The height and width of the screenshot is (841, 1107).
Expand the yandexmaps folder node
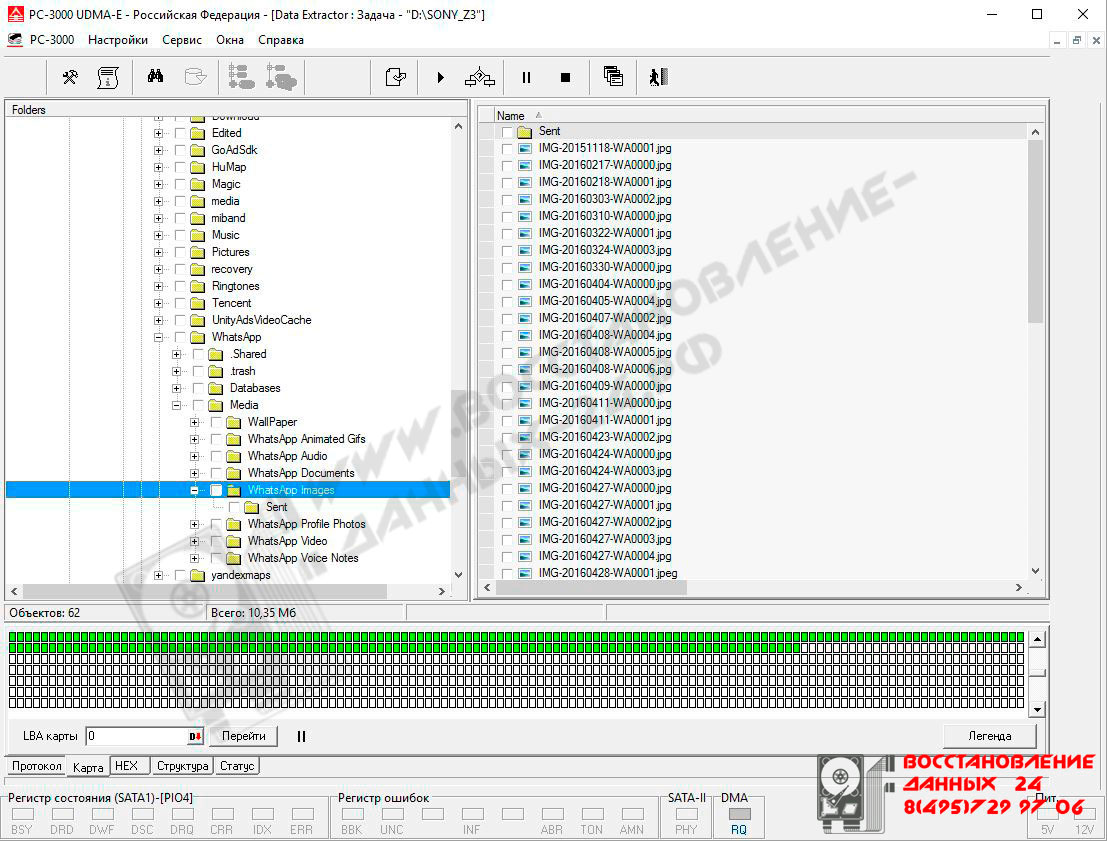pyautogui.click(x=158, y=575)
